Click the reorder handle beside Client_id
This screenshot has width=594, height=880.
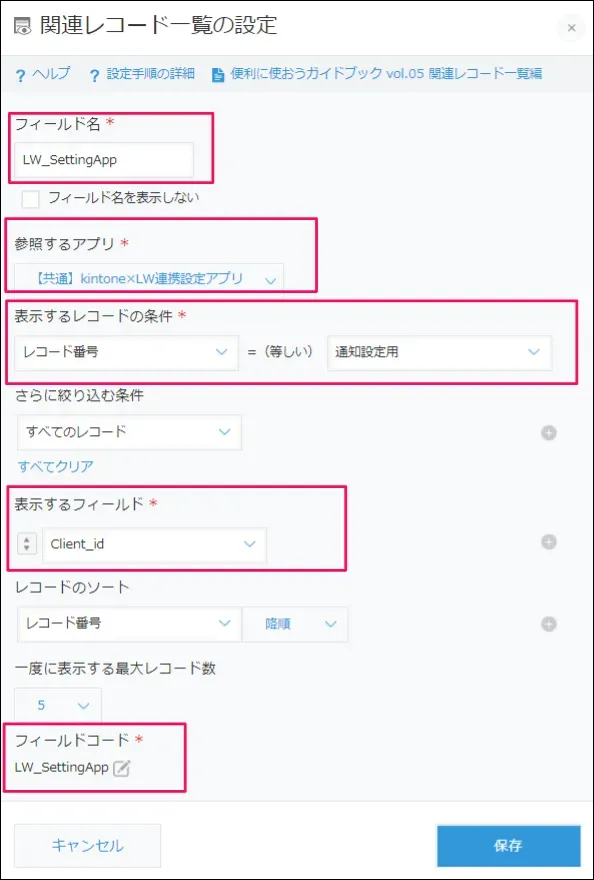coord(27,544)
